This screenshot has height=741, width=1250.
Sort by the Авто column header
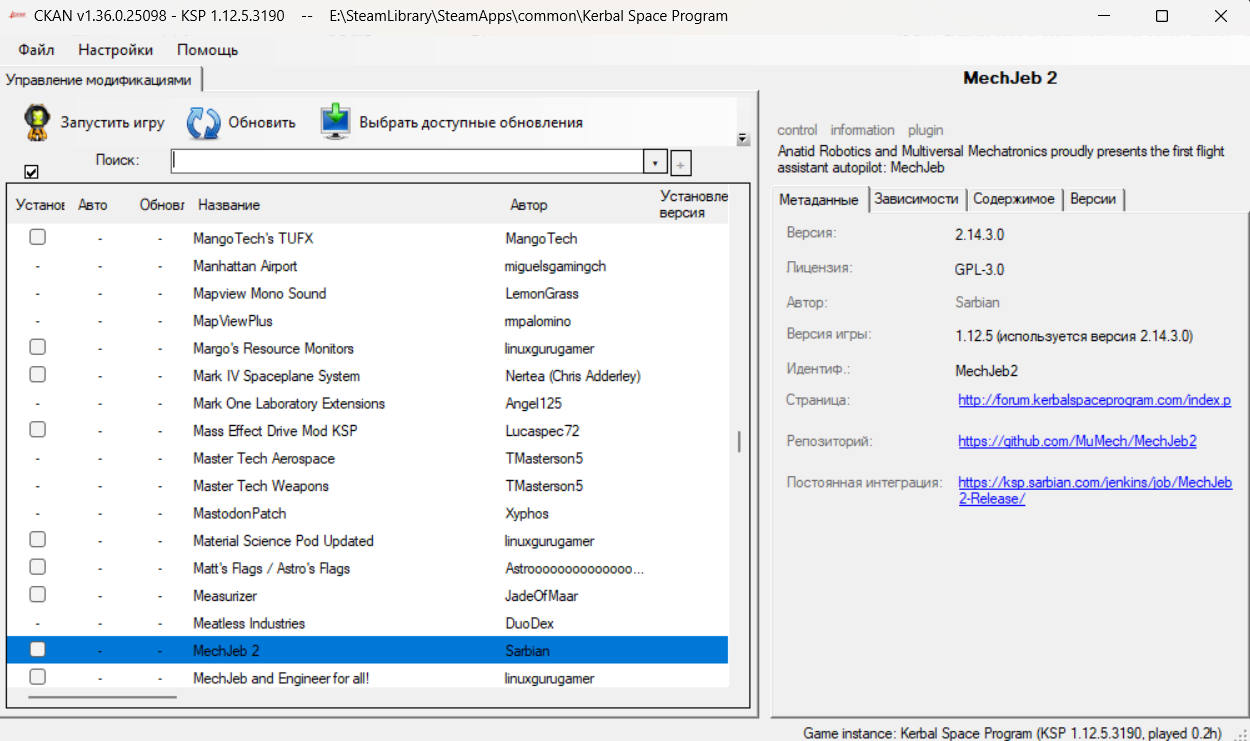coord(93,205)
